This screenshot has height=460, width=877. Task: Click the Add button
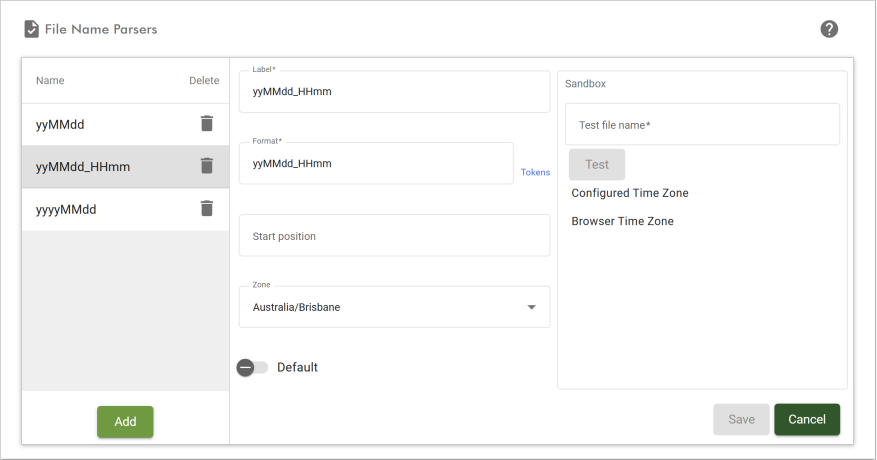click(125, 421)
